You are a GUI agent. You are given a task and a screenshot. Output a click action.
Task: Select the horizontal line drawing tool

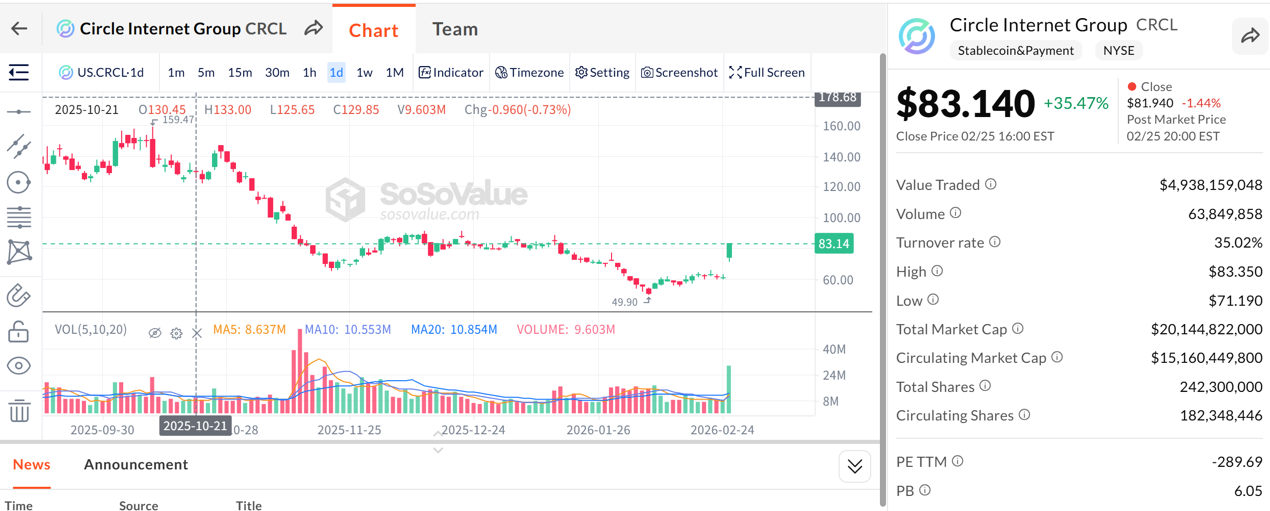tap(18, 112)
